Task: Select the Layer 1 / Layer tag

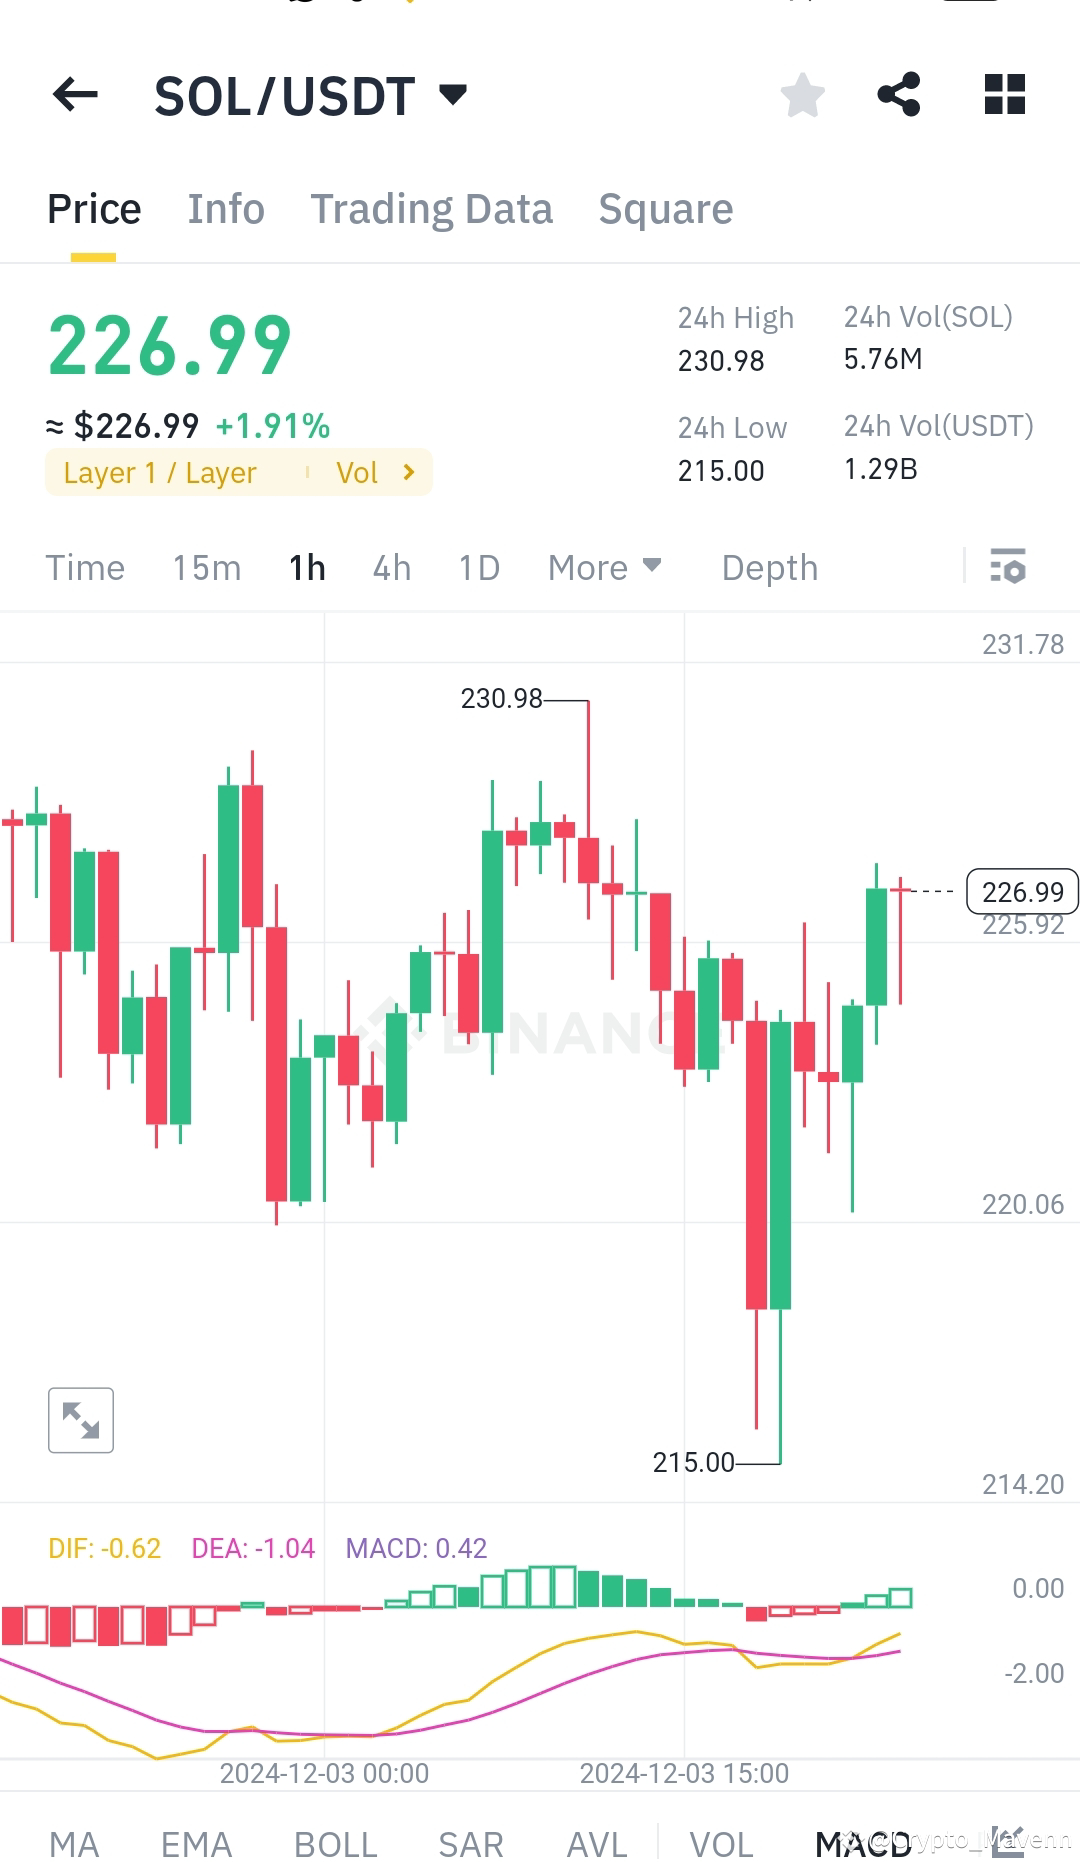Action: pos(160,472)
